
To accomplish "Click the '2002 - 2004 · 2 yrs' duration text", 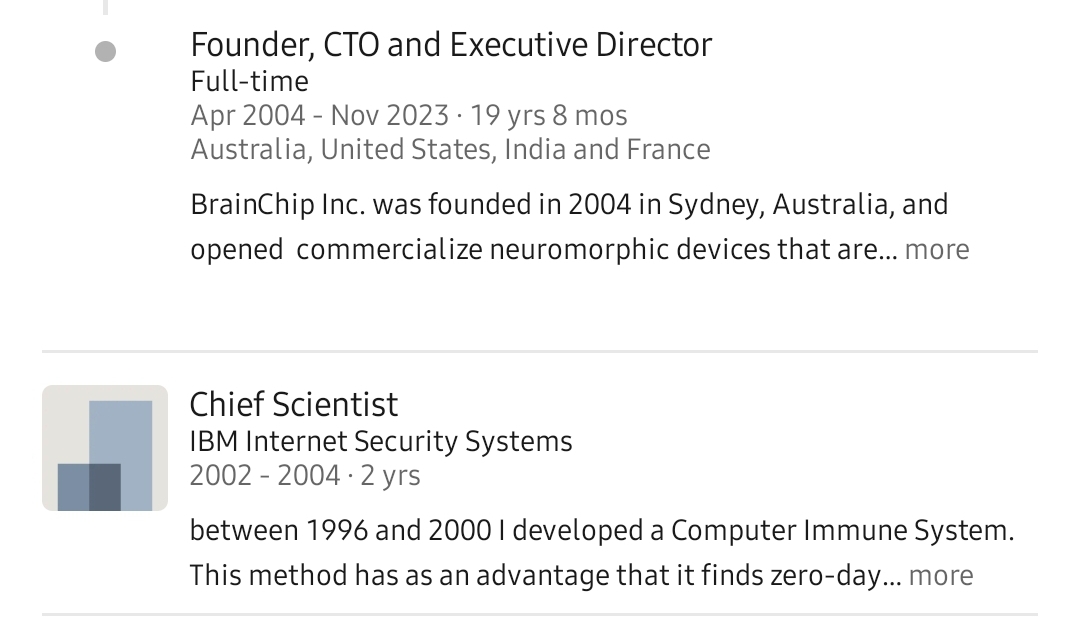I will tap(304, 475).
